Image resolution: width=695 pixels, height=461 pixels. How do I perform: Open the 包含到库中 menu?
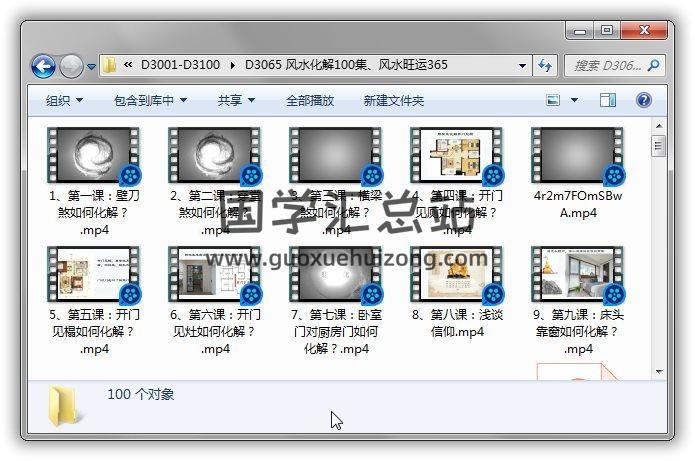pyautogui.click(x=150, y=101)
